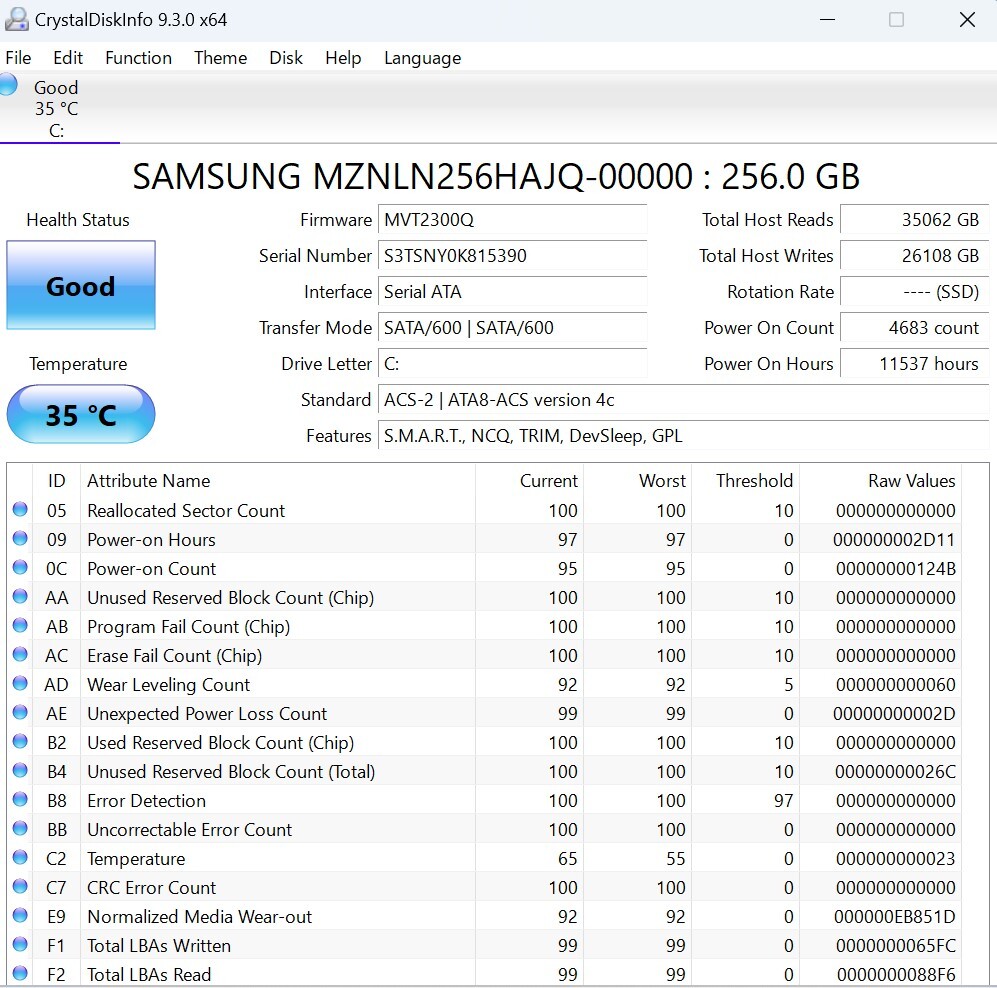Click status orb beside Reallocated Sector Count
Viewport: 997px width, 988px height.
click(x=20, y=510)
